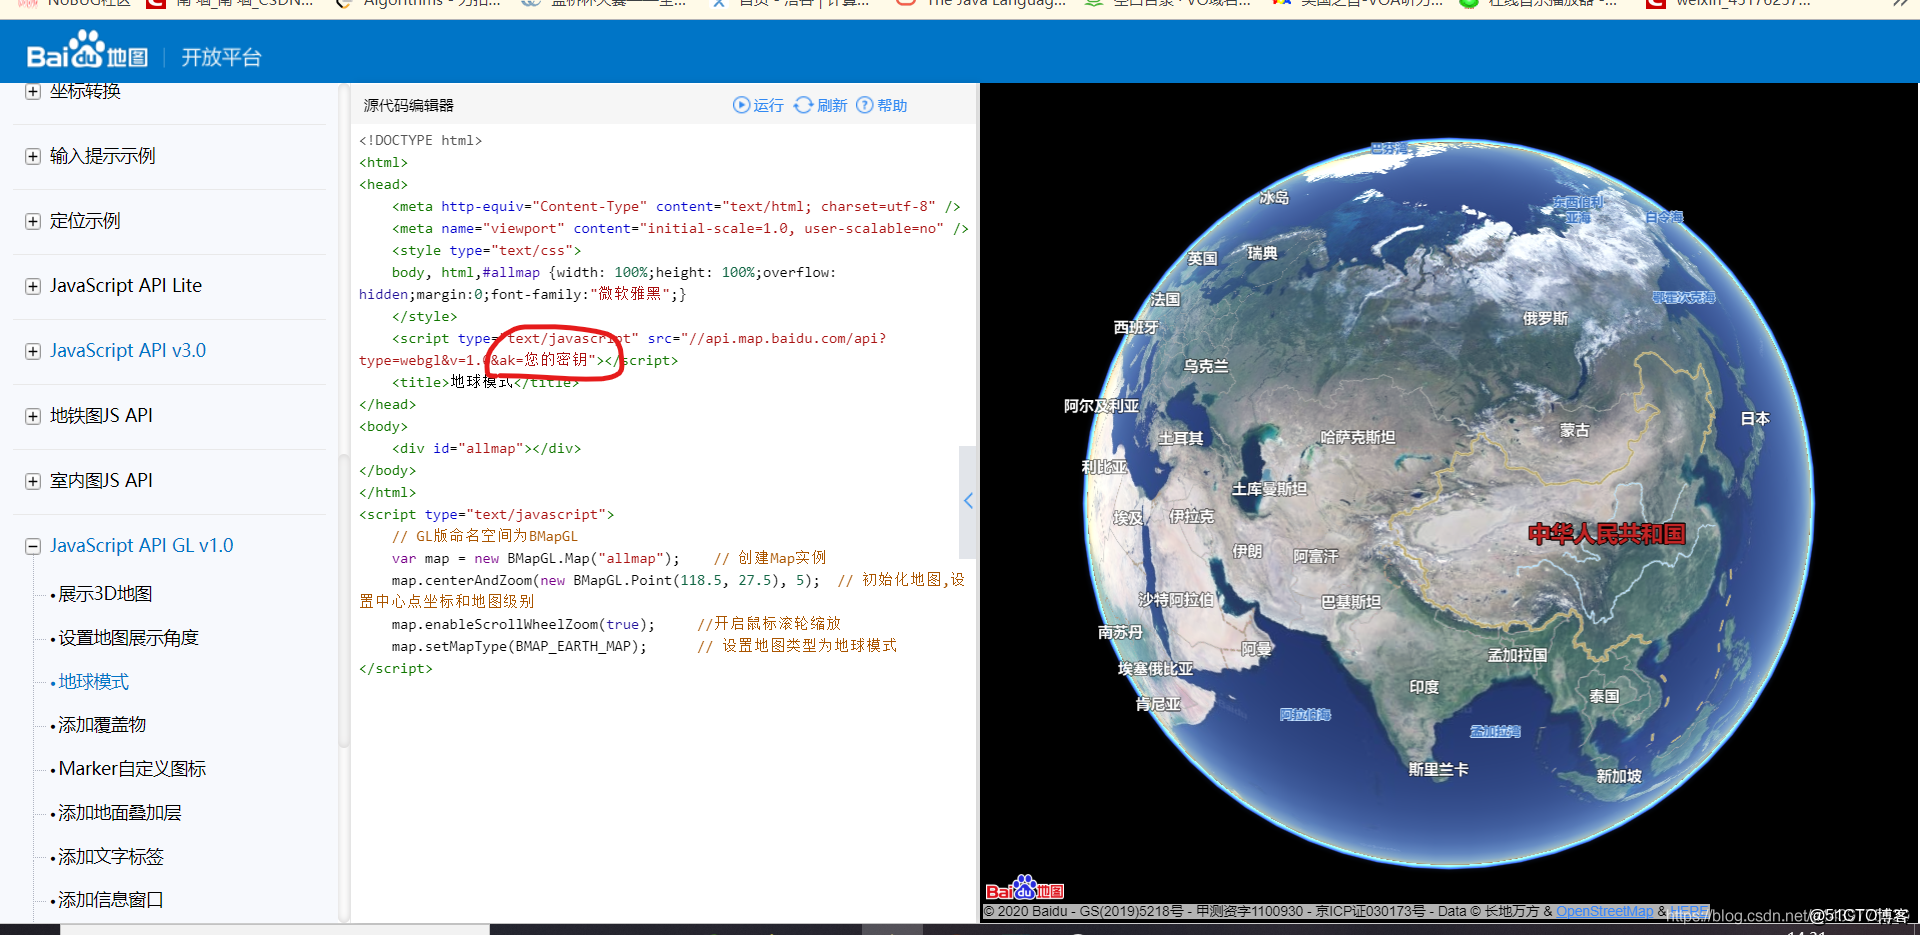This screenshot has width=1920, height=935.
Task: Click the 斯里兰卡 label on globe
Action: [1438, 770]
